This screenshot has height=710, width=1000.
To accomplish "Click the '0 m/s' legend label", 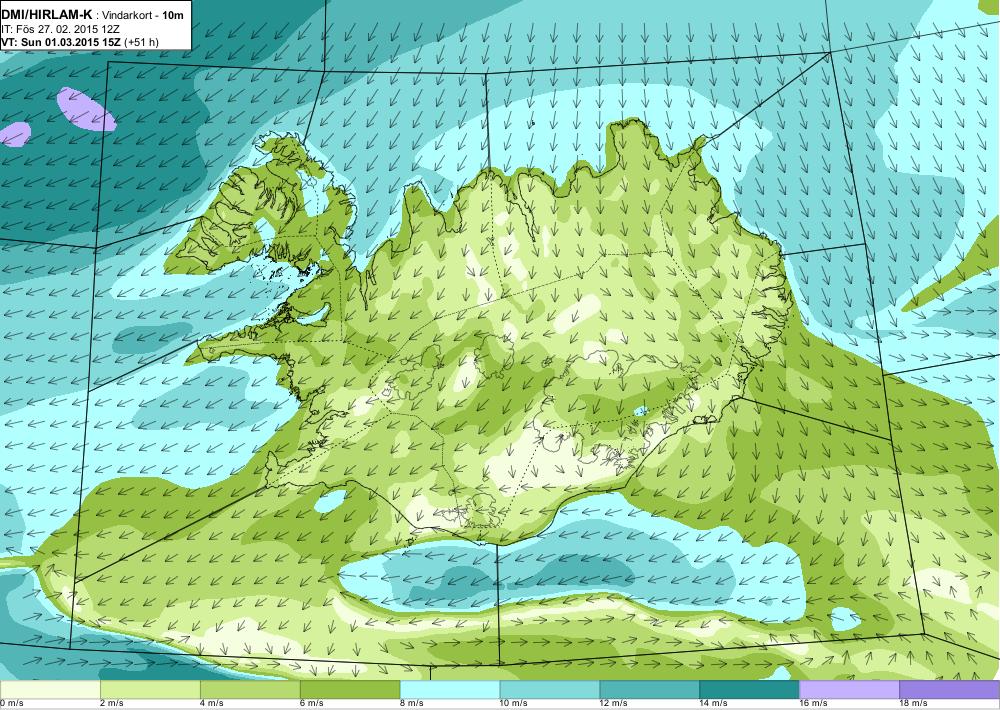I will coord(12,703).
